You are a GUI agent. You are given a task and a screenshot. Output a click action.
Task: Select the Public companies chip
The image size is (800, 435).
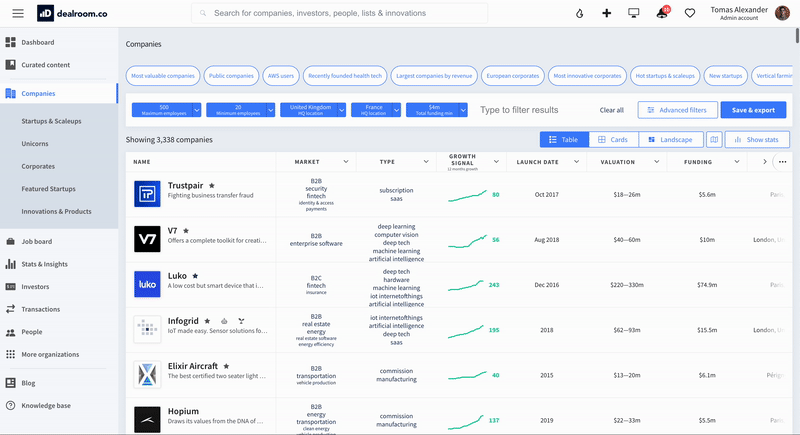pos(231,76)
